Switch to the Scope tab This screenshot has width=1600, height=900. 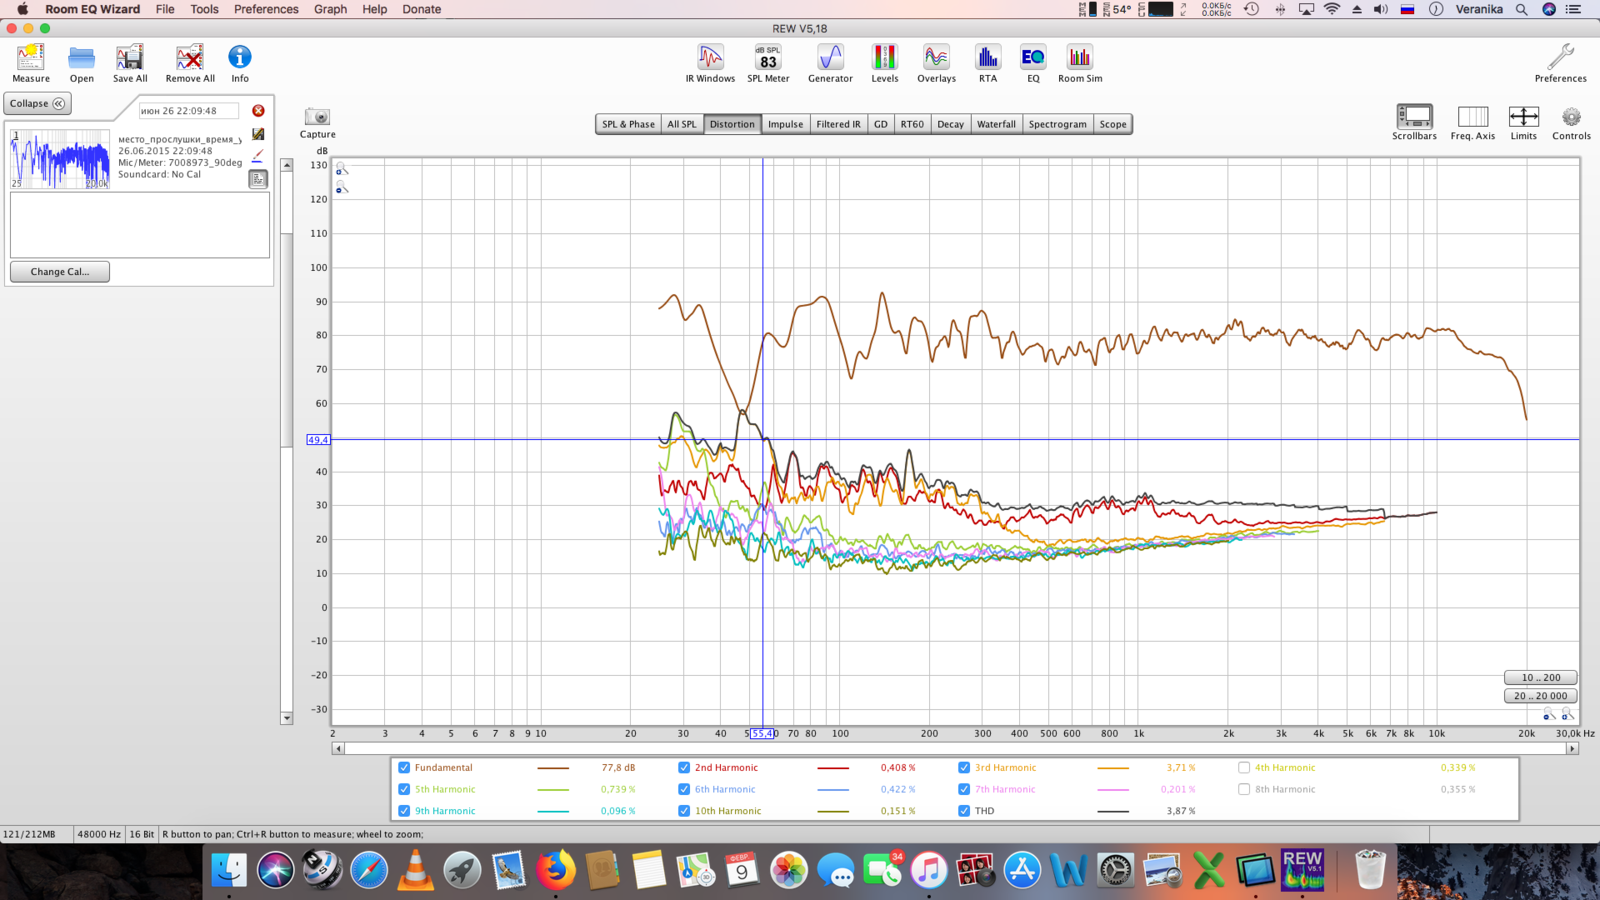[x=1113, y=124]
